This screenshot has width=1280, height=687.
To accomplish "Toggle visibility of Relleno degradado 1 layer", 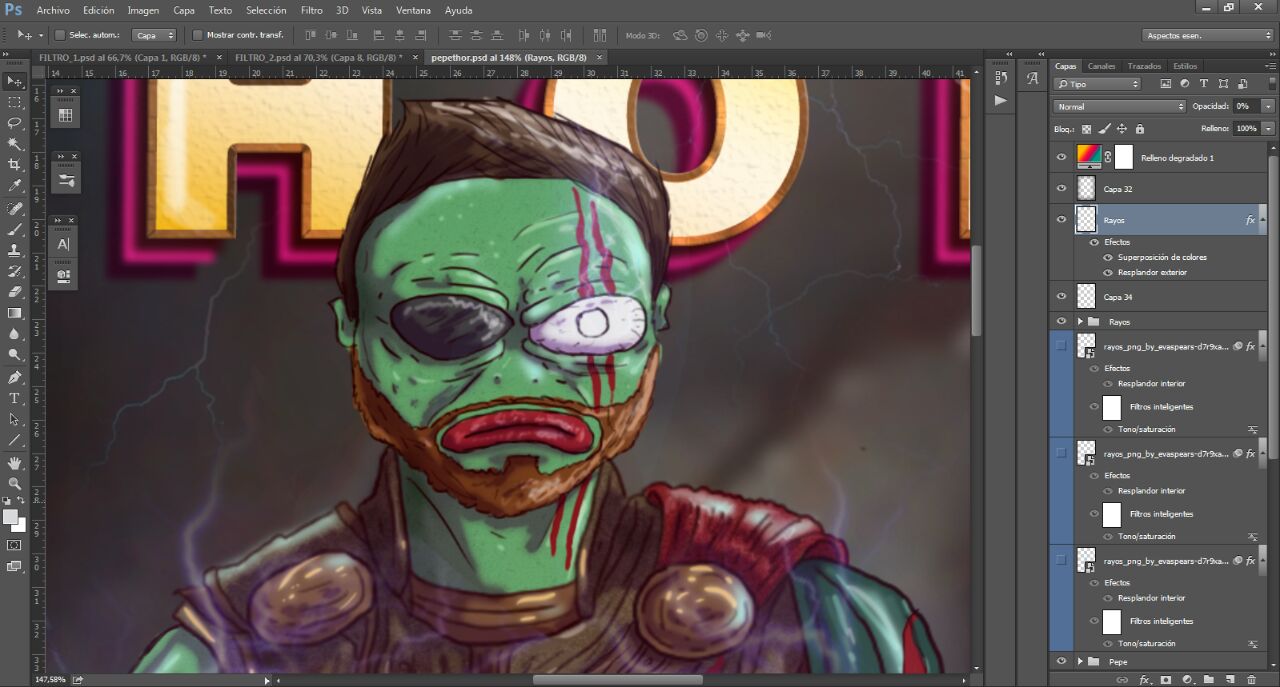I will tap(1061, 157).
